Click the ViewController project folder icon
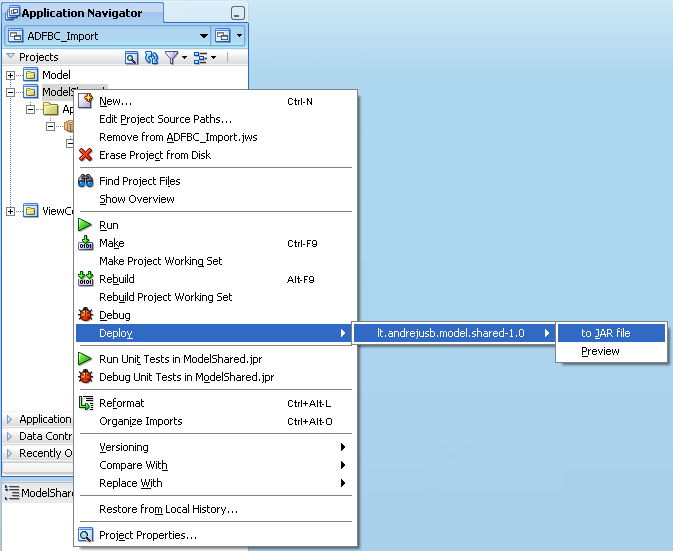Image resolution: width=673 pixels, height=551 pixels. tap(30, 211)
